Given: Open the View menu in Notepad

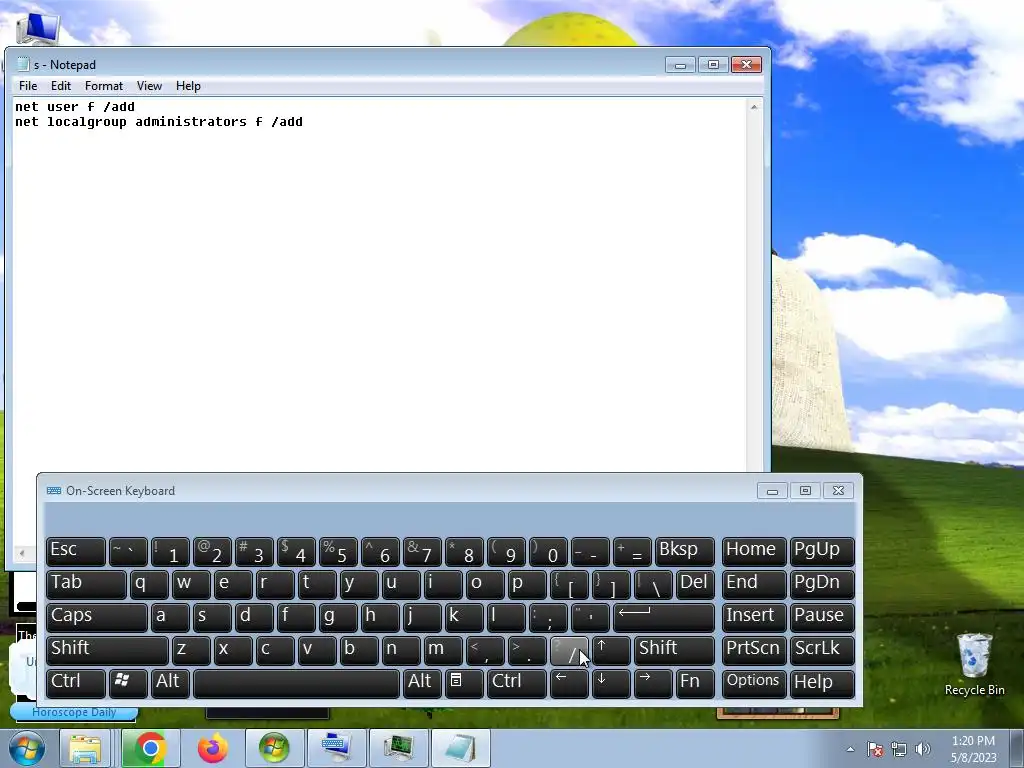Looking at the screenshot, I should [x=149, y=86].
